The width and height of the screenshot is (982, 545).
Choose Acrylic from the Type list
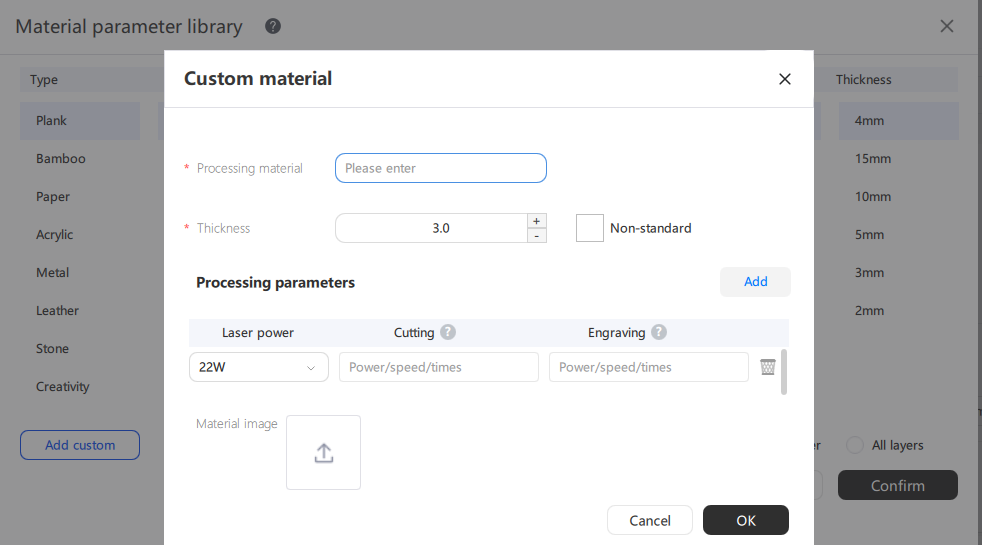(55, 235)
